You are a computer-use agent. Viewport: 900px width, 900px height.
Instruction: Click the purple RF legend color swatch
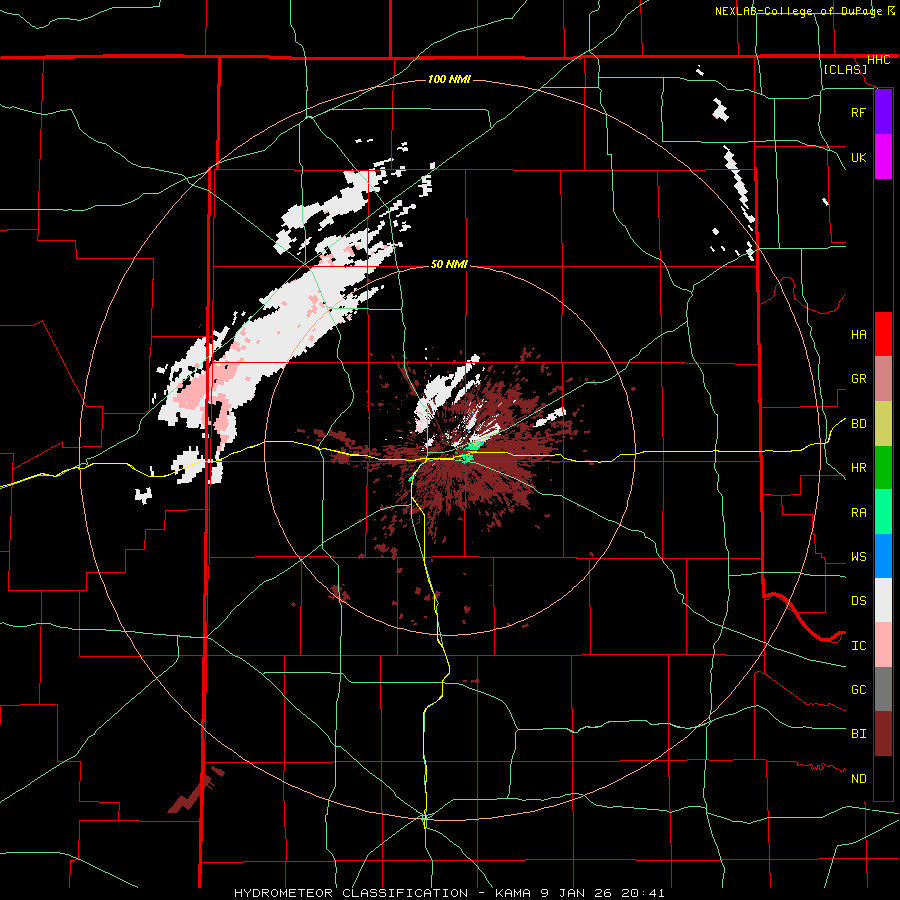883,112
